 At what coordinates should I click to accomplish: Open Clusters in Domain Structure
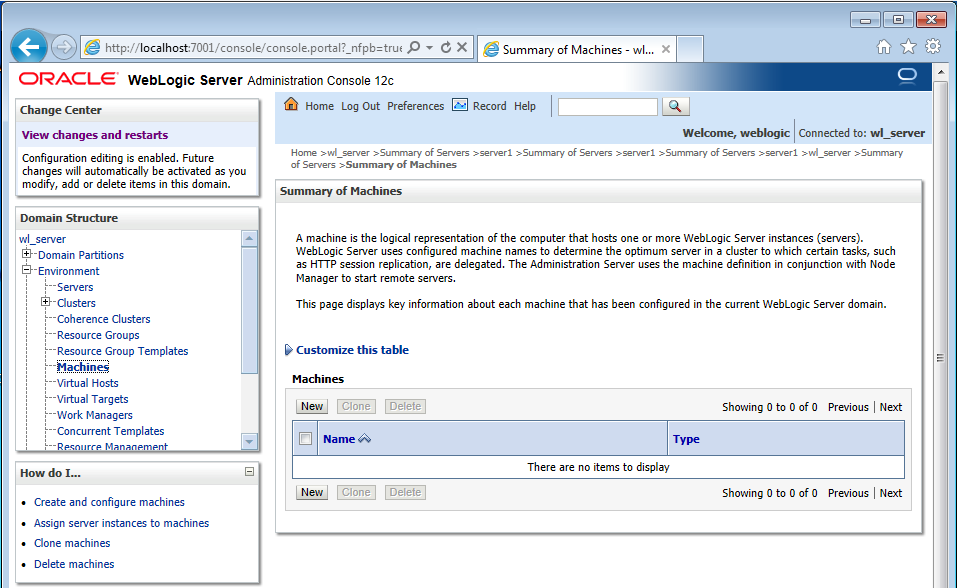(x=76, y=303)
